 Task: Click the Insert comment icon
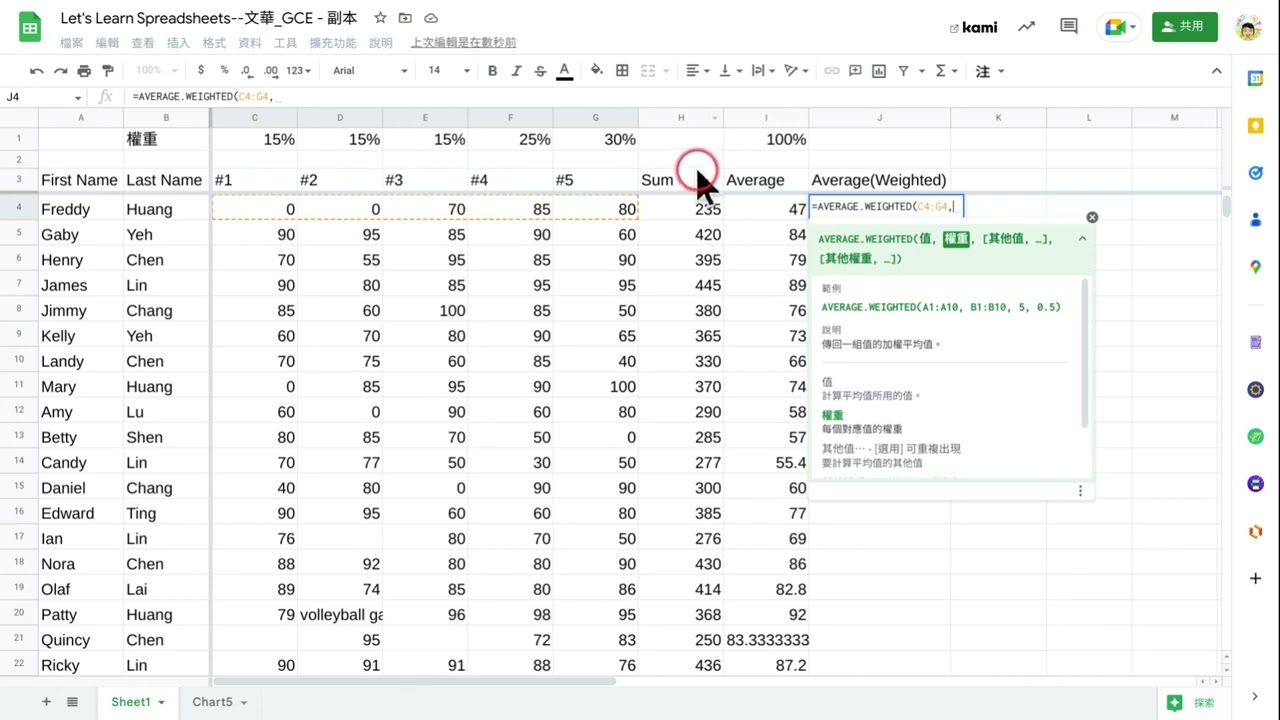855,71
